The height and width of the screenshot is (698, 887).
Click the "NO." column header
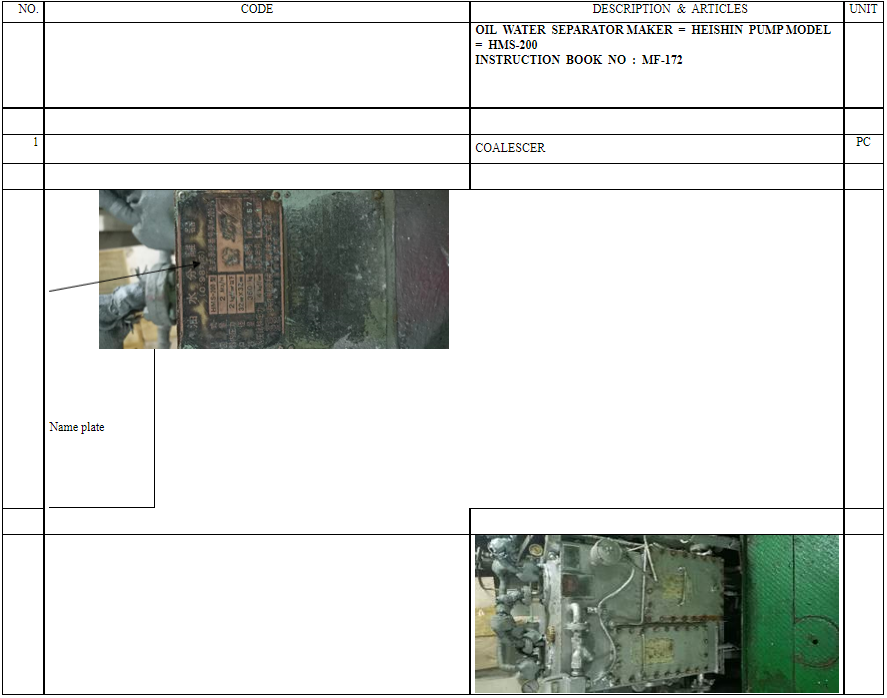click(x=29, y=9)
